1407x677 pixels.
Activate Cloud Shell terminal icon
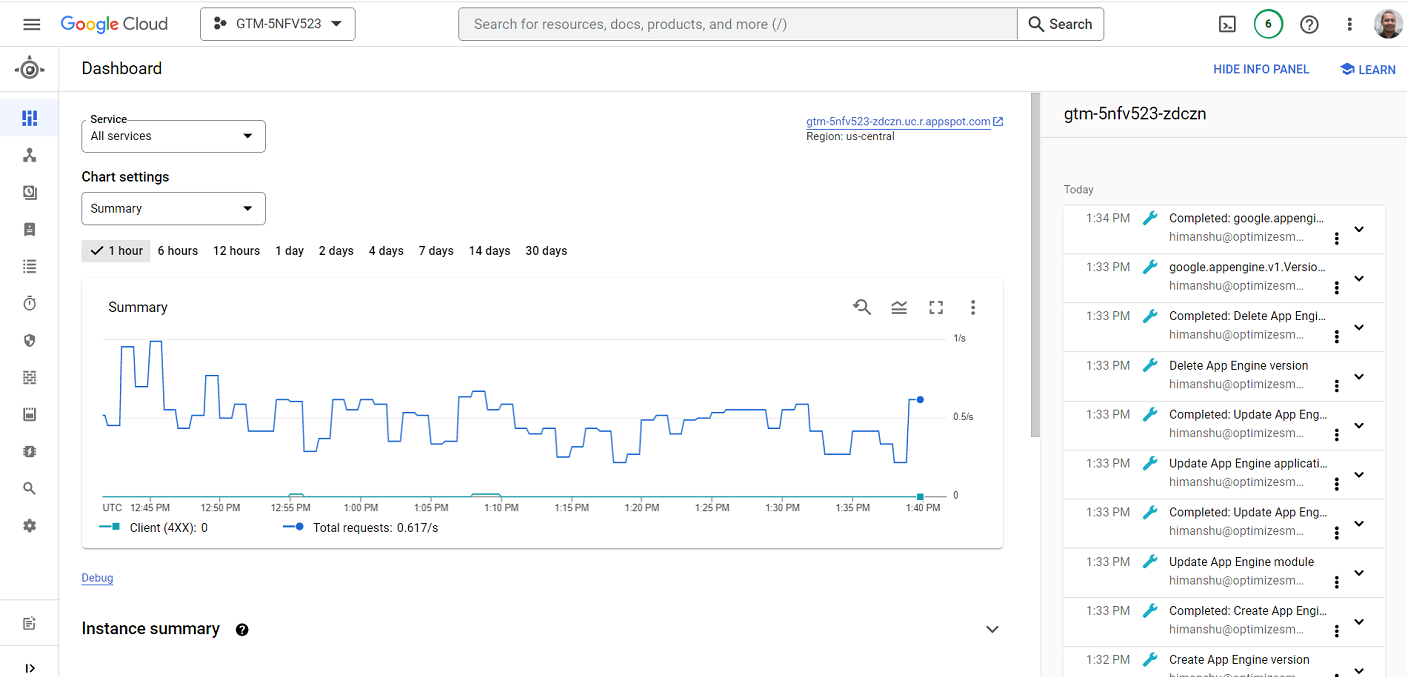[1227, 24]
